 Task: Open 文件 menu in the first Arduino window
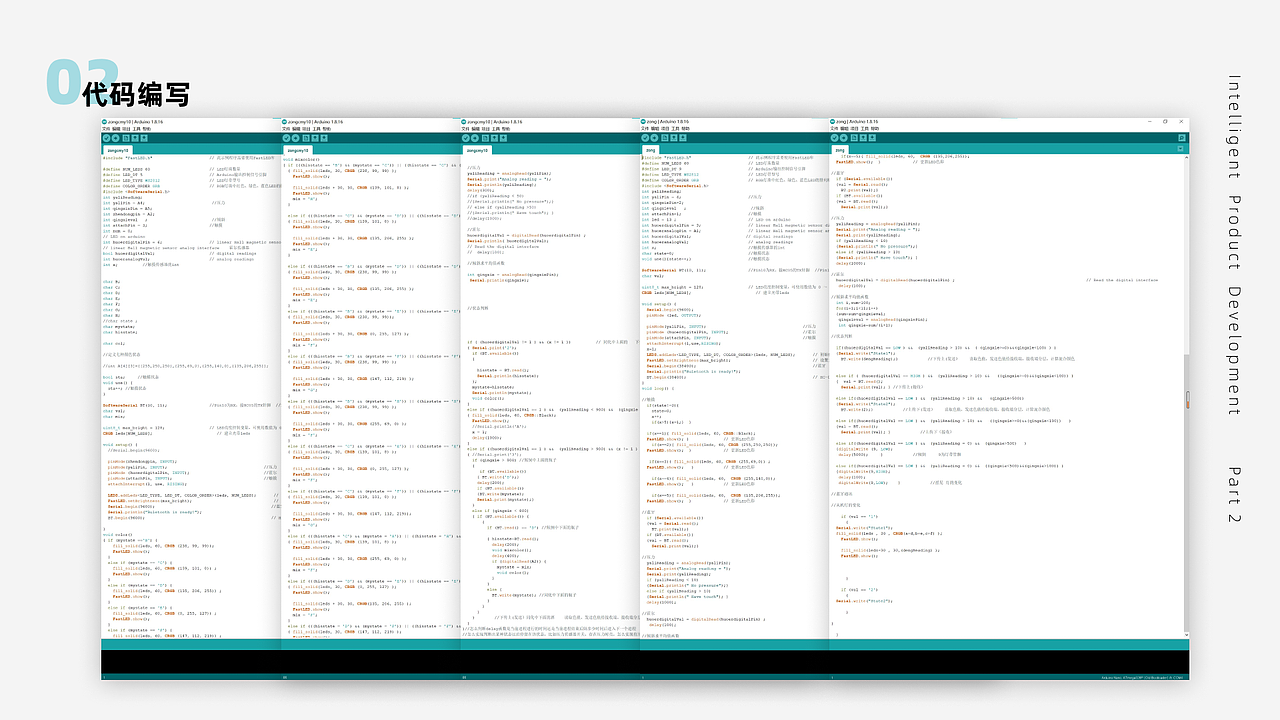(106, 129)
